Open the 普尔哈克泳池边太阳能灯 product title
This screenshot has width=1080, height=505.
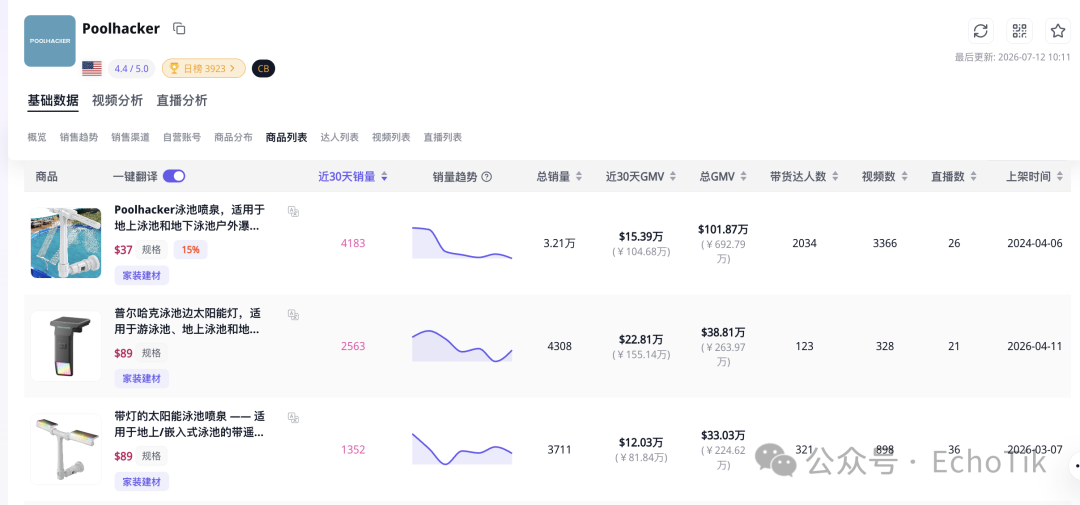[187, 321]
